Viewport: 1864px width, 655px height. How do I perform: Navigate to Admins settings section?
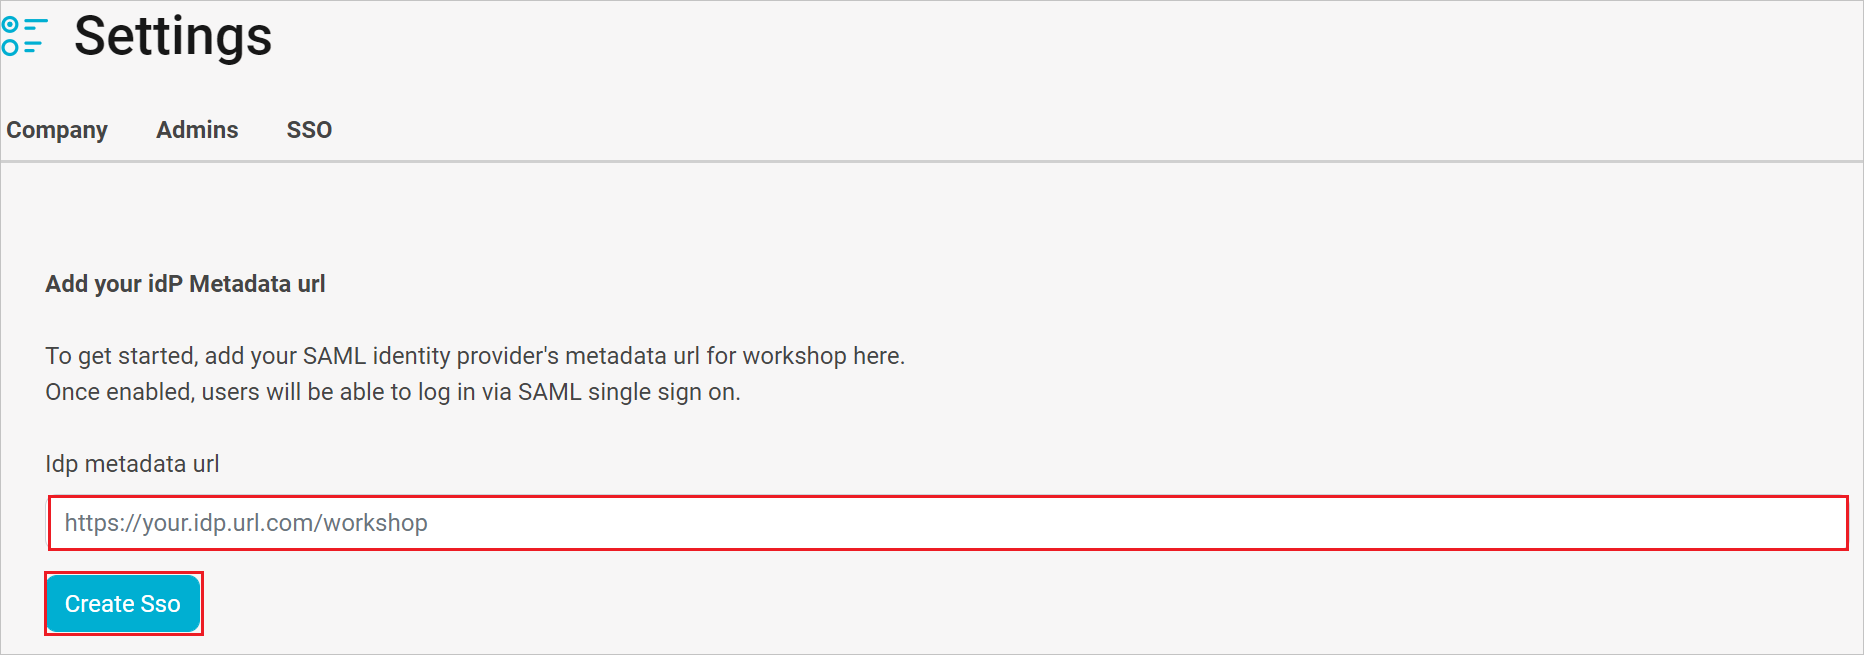(197, 130)
